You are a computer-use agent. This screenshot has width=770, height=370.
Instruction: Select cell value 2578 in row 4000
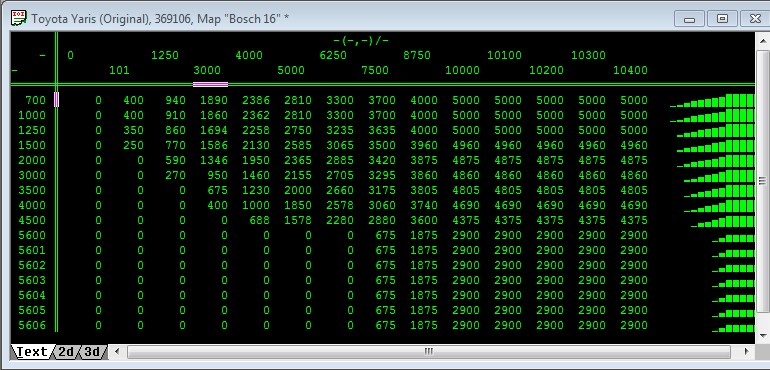[x=340, y=205]
